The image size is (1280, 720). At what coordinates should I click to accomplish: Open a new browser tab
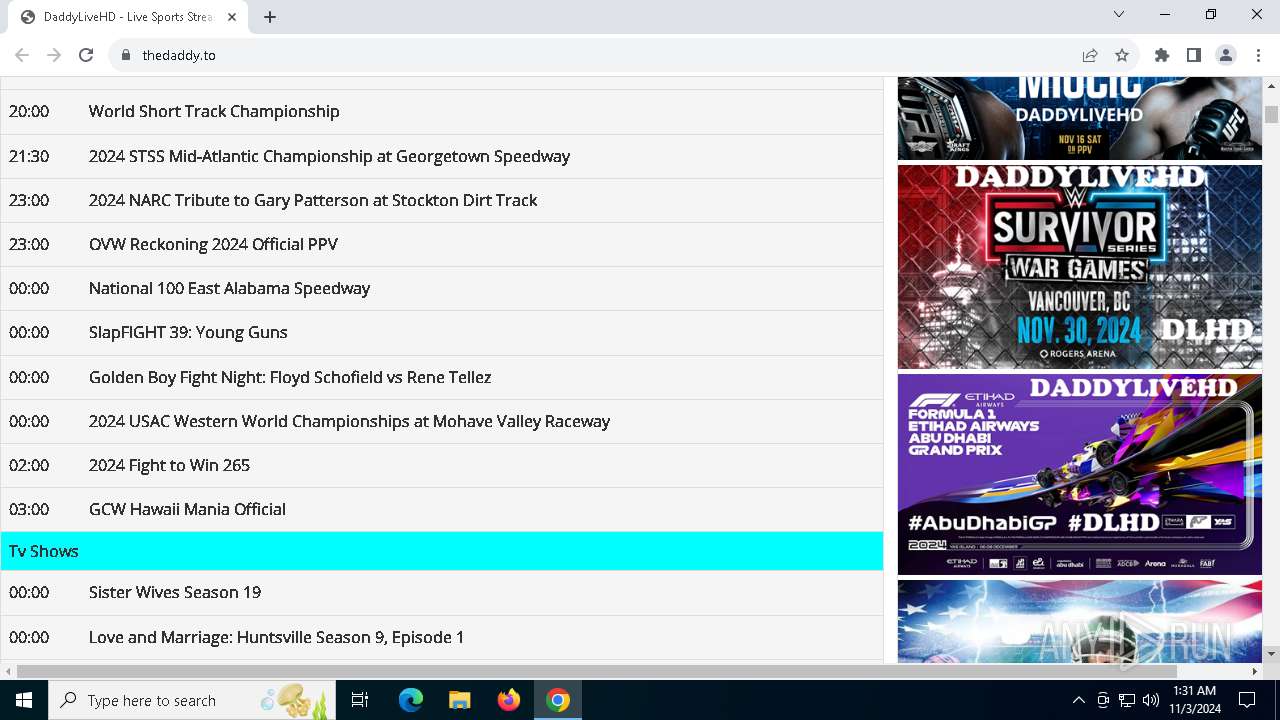pyautogui.click(x=270, y=17)
